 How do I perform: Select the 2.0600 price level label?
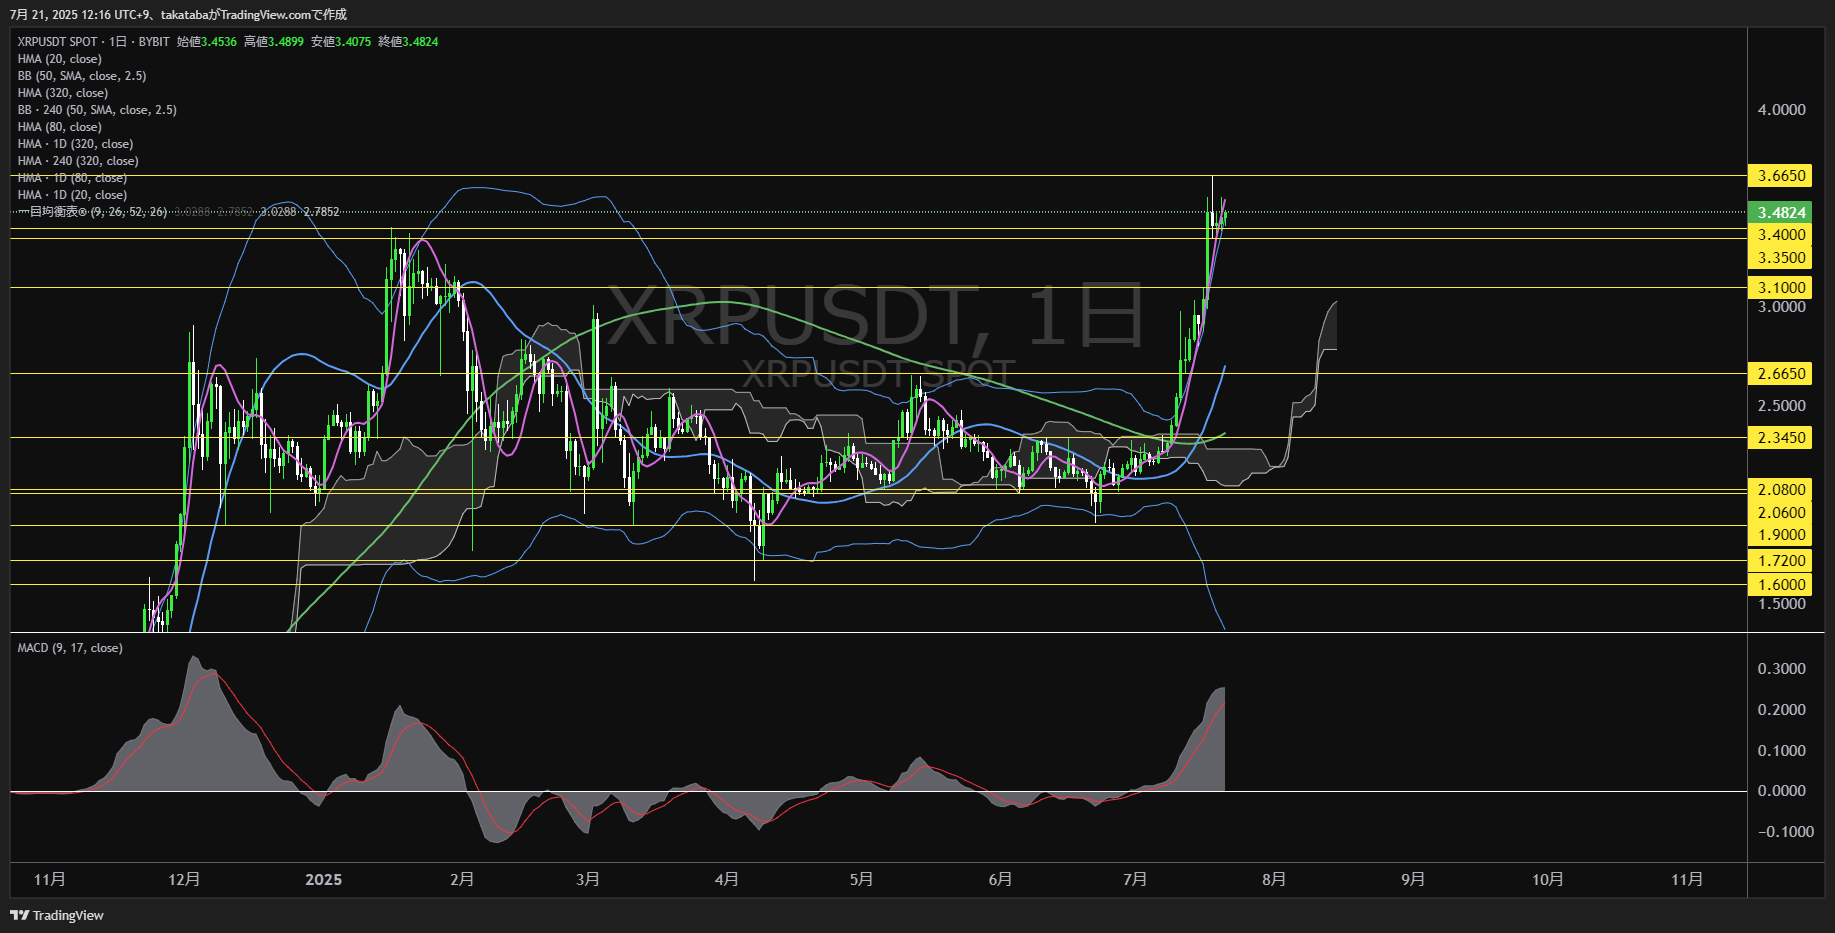click(1781, 513)
